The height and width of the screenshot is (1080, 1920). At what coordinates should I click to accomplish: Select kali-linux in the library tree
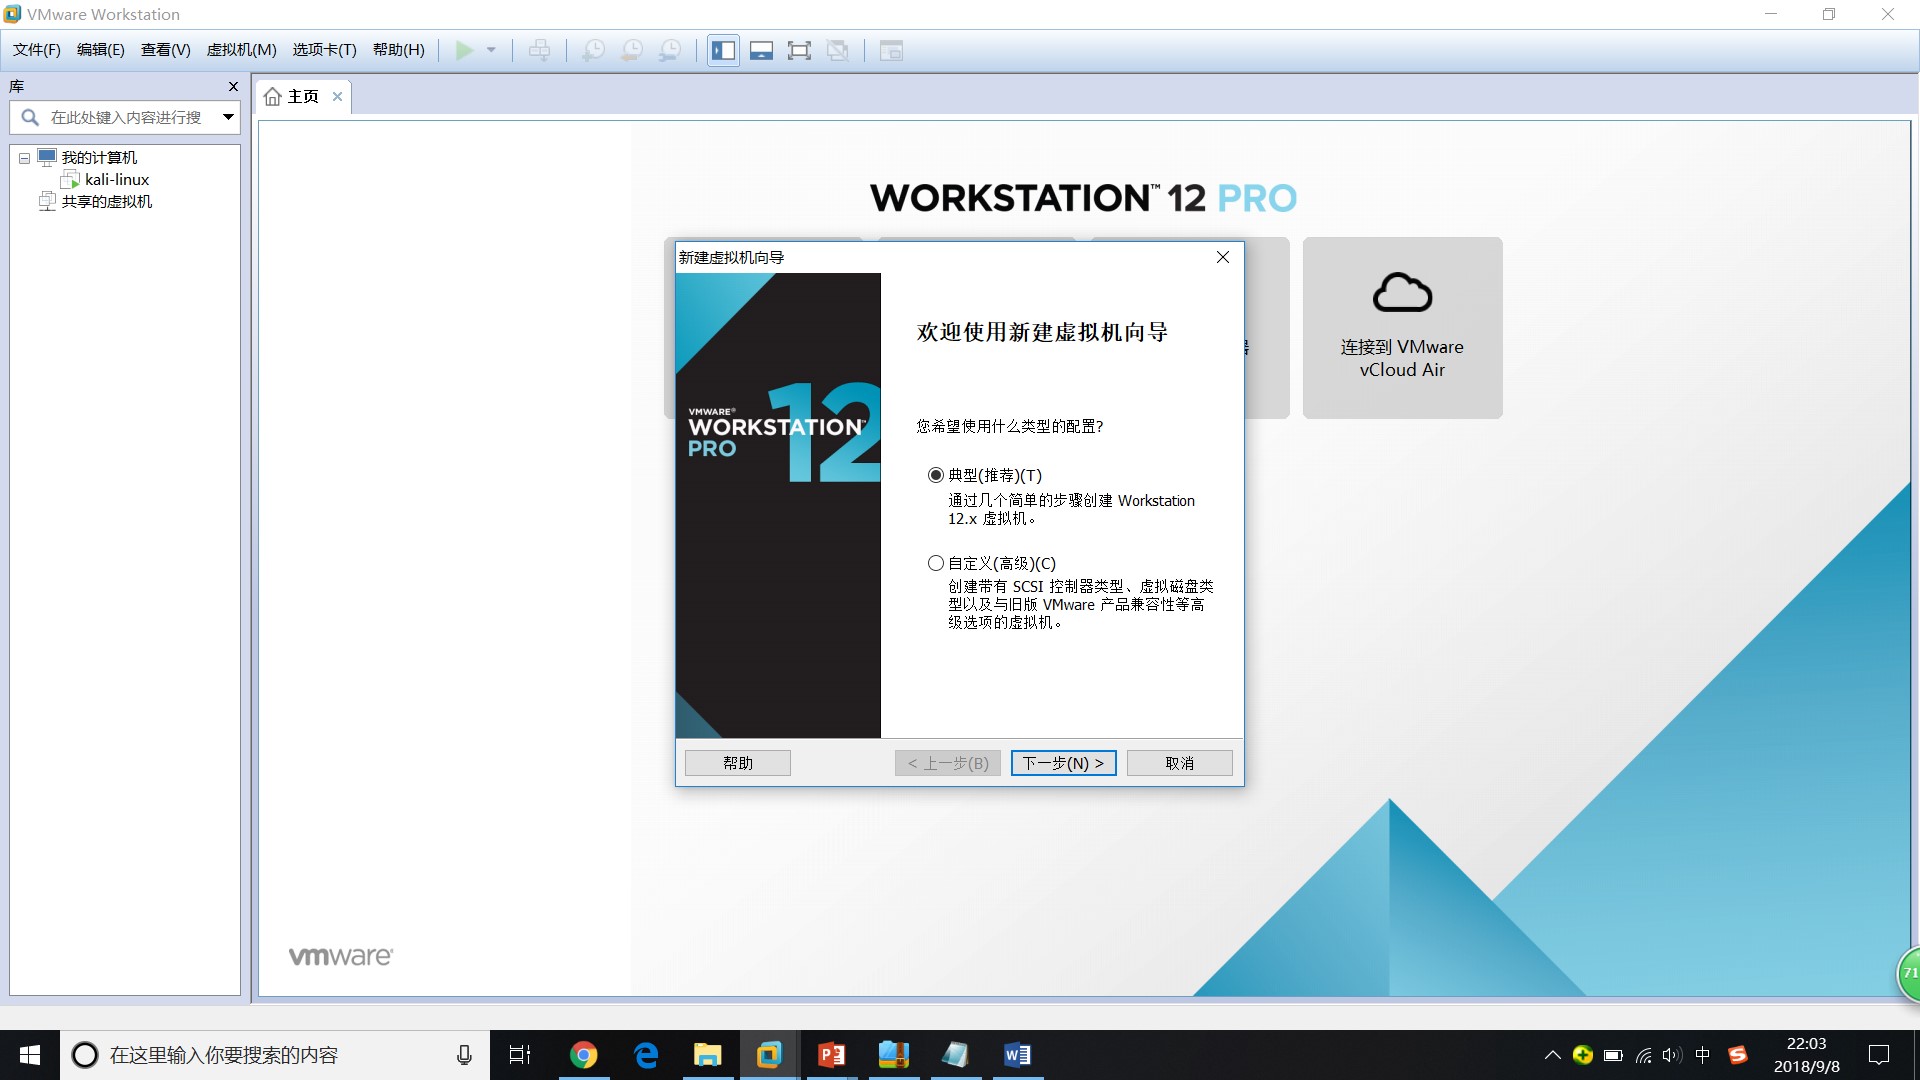pyautogui.click(x=116, y=180)
